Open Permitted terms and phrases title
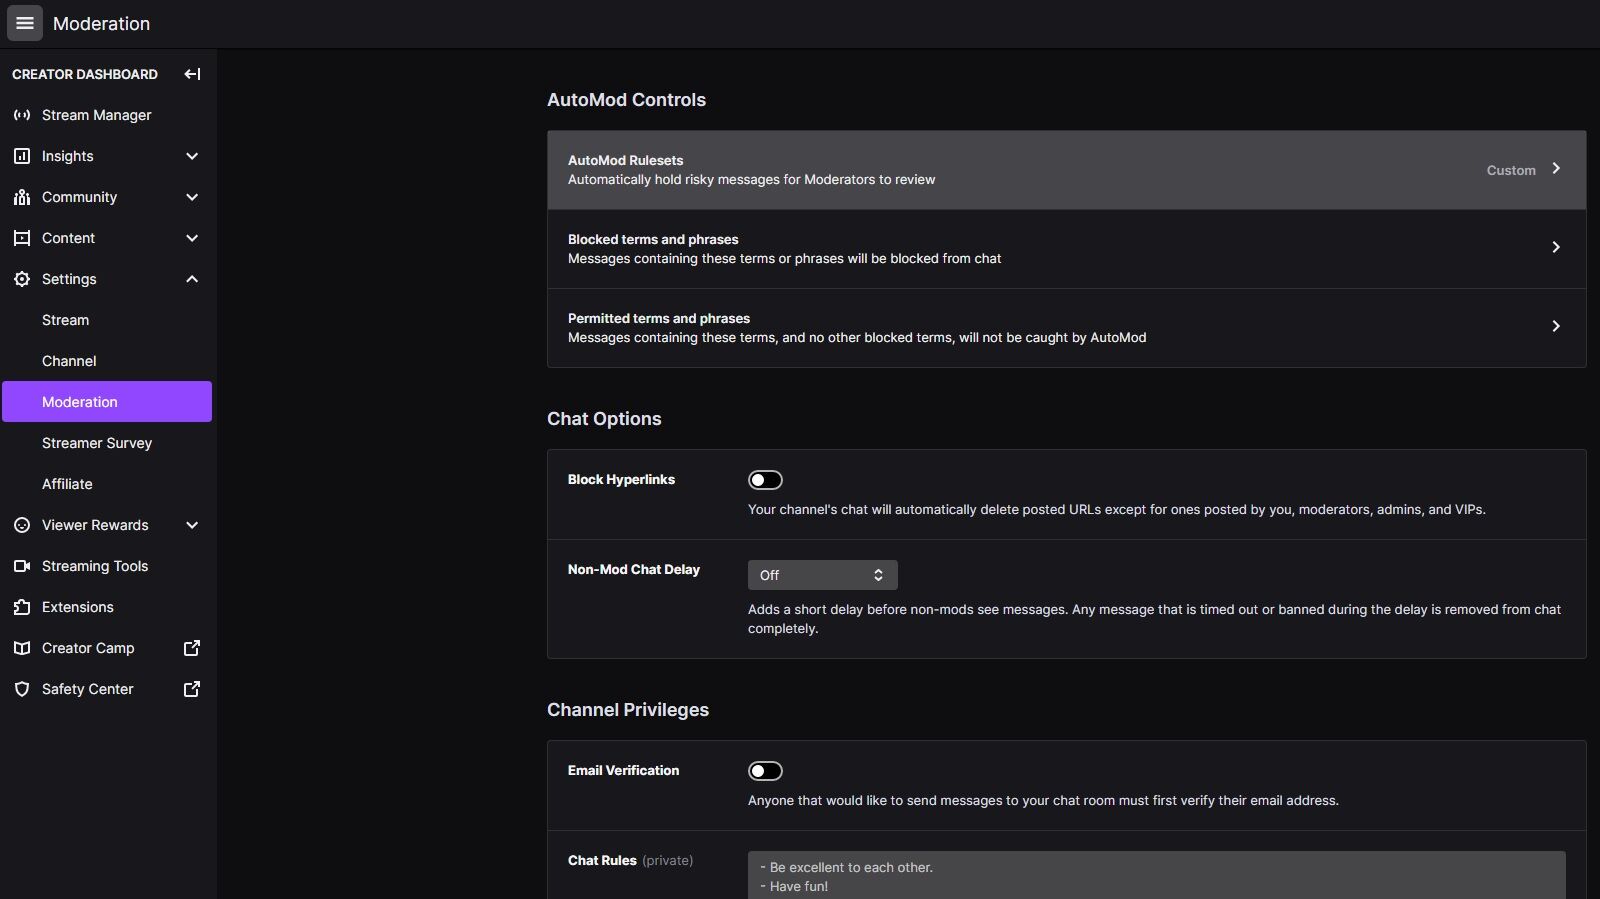The image size is (1600, 899). tap(659, 318)
